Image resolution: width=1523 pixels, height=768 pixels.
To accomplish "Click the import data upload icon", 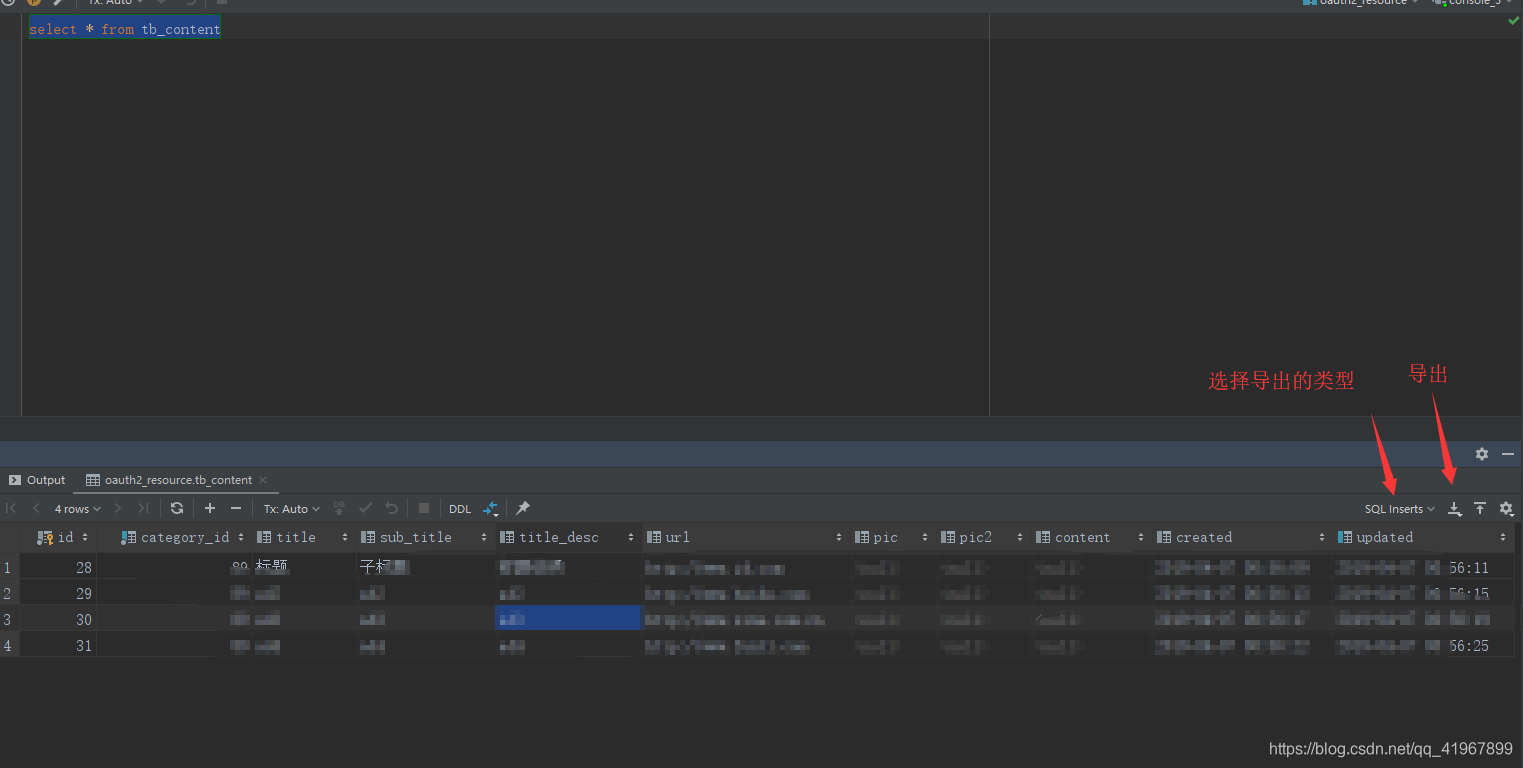I will click(1480, 509).
